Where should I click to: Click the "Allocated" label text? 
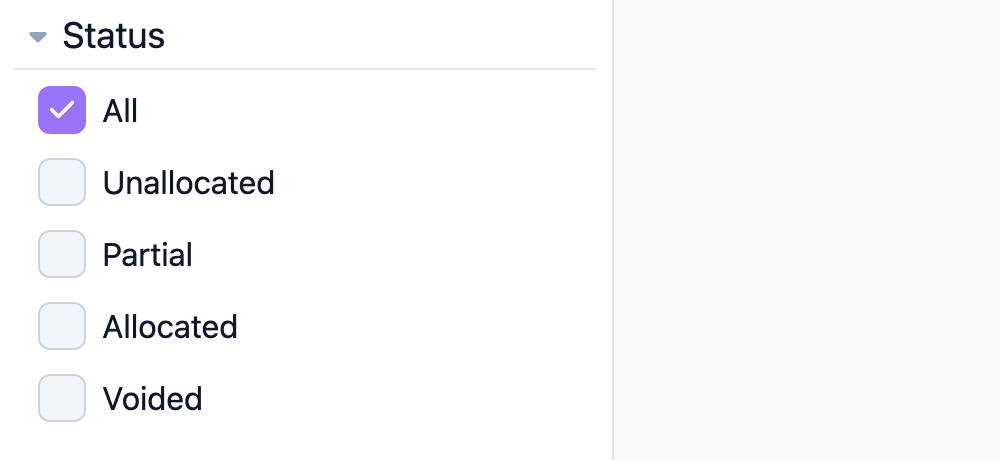(170, 327)
